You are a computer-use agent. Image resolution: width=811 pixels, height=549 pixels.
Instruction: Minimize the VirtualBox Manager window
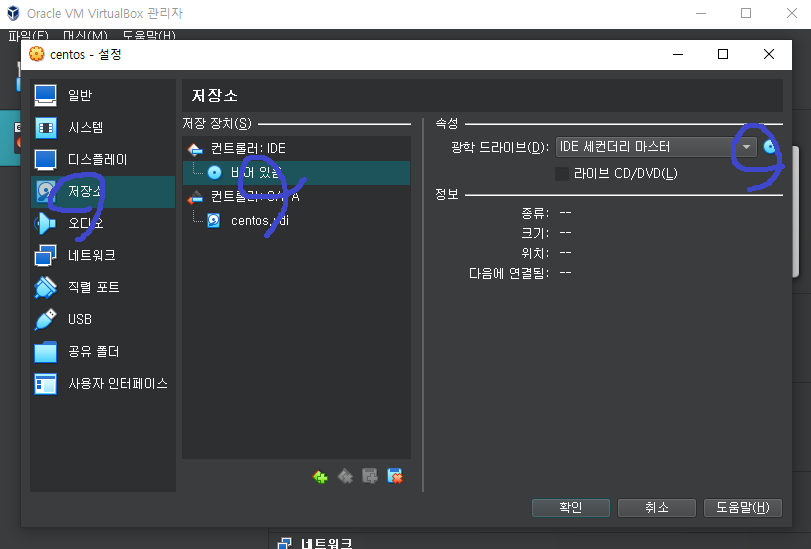(701, 13)
